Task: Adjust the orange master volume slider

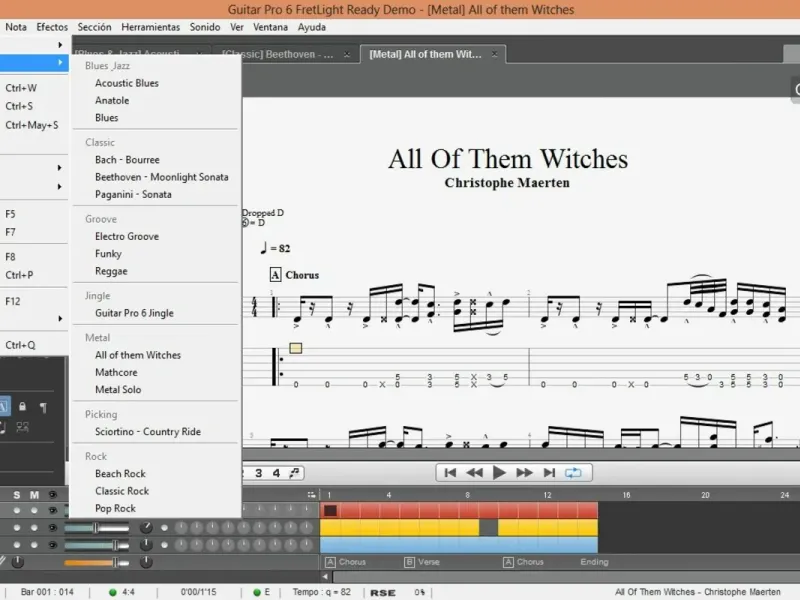Action: click(x=96, y=562)
